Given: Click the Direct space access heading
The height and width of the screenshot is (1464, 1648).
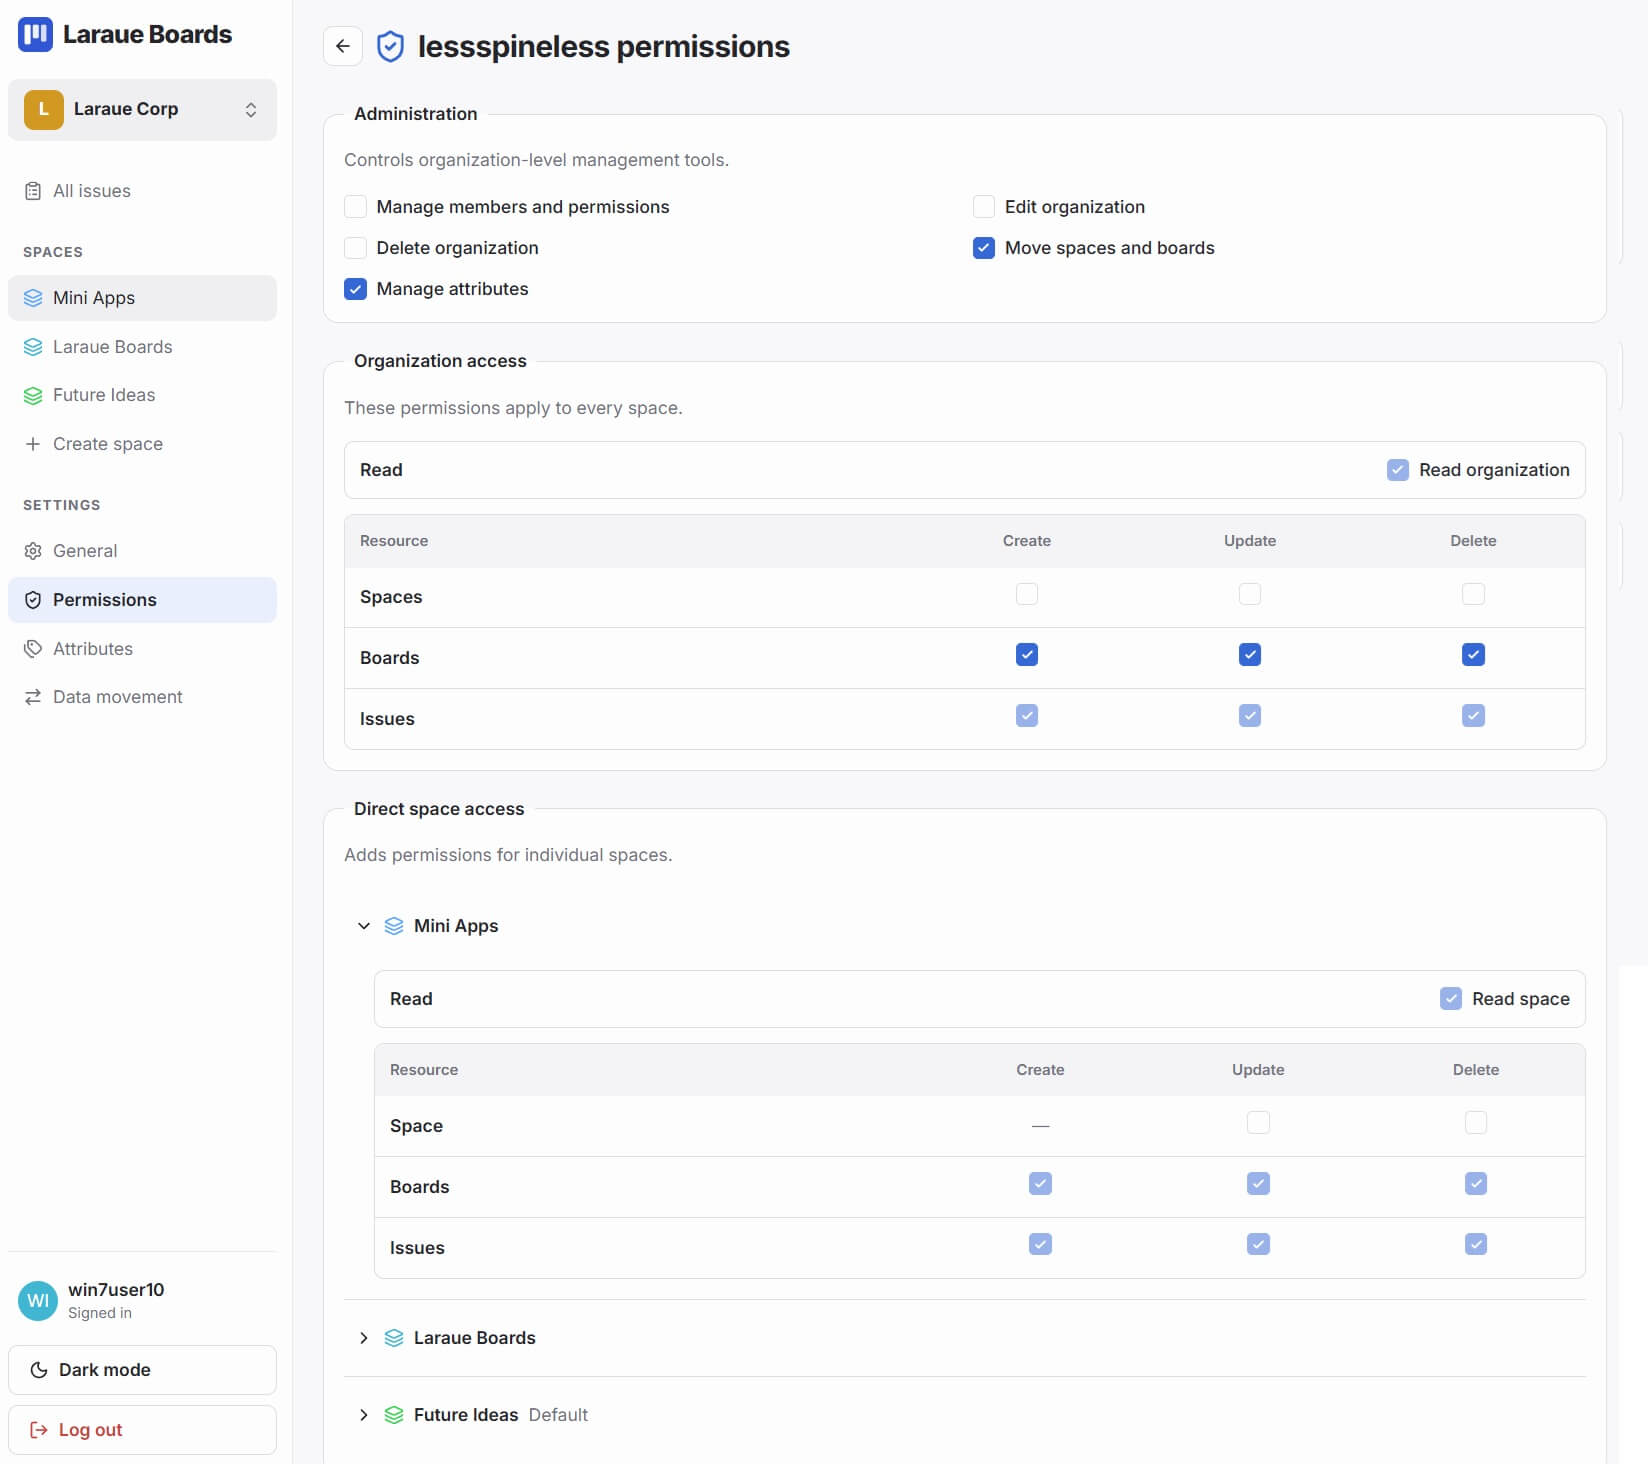Looking at the screenshot, I should pos(439,809).
